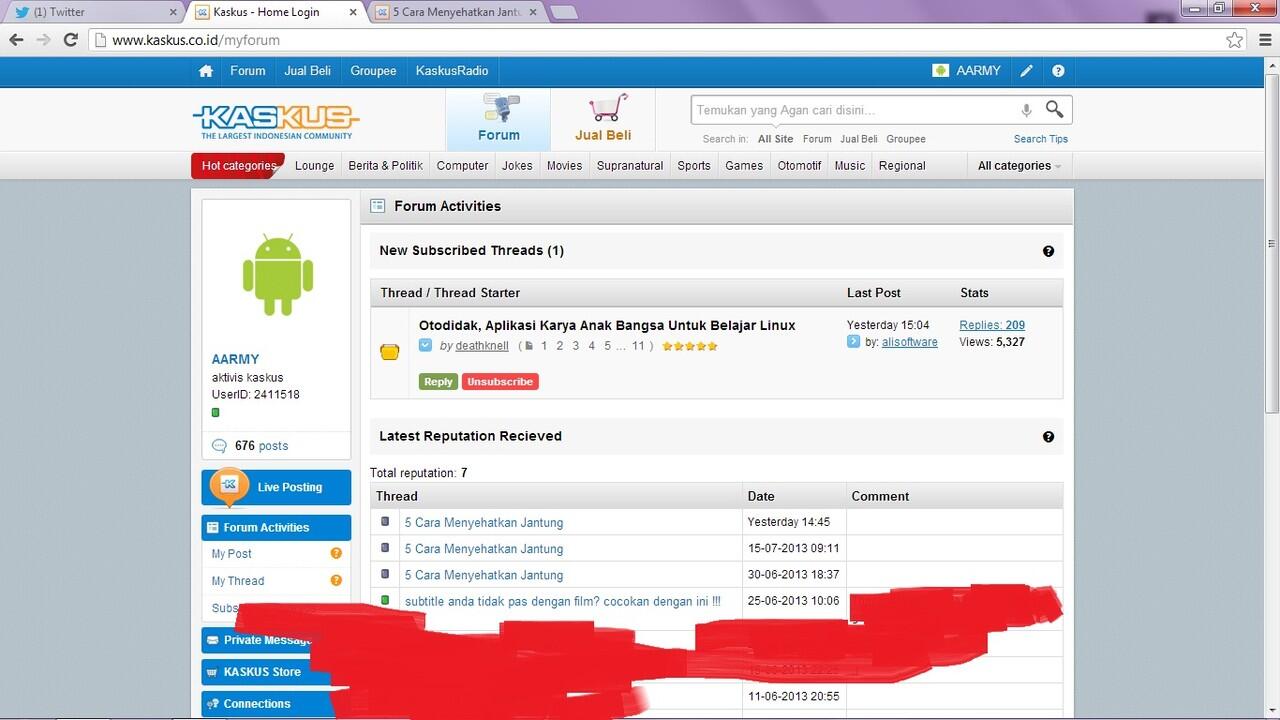
Task: Click the first-post arrow icon before deathknell
Action: [x=425, y=345]
